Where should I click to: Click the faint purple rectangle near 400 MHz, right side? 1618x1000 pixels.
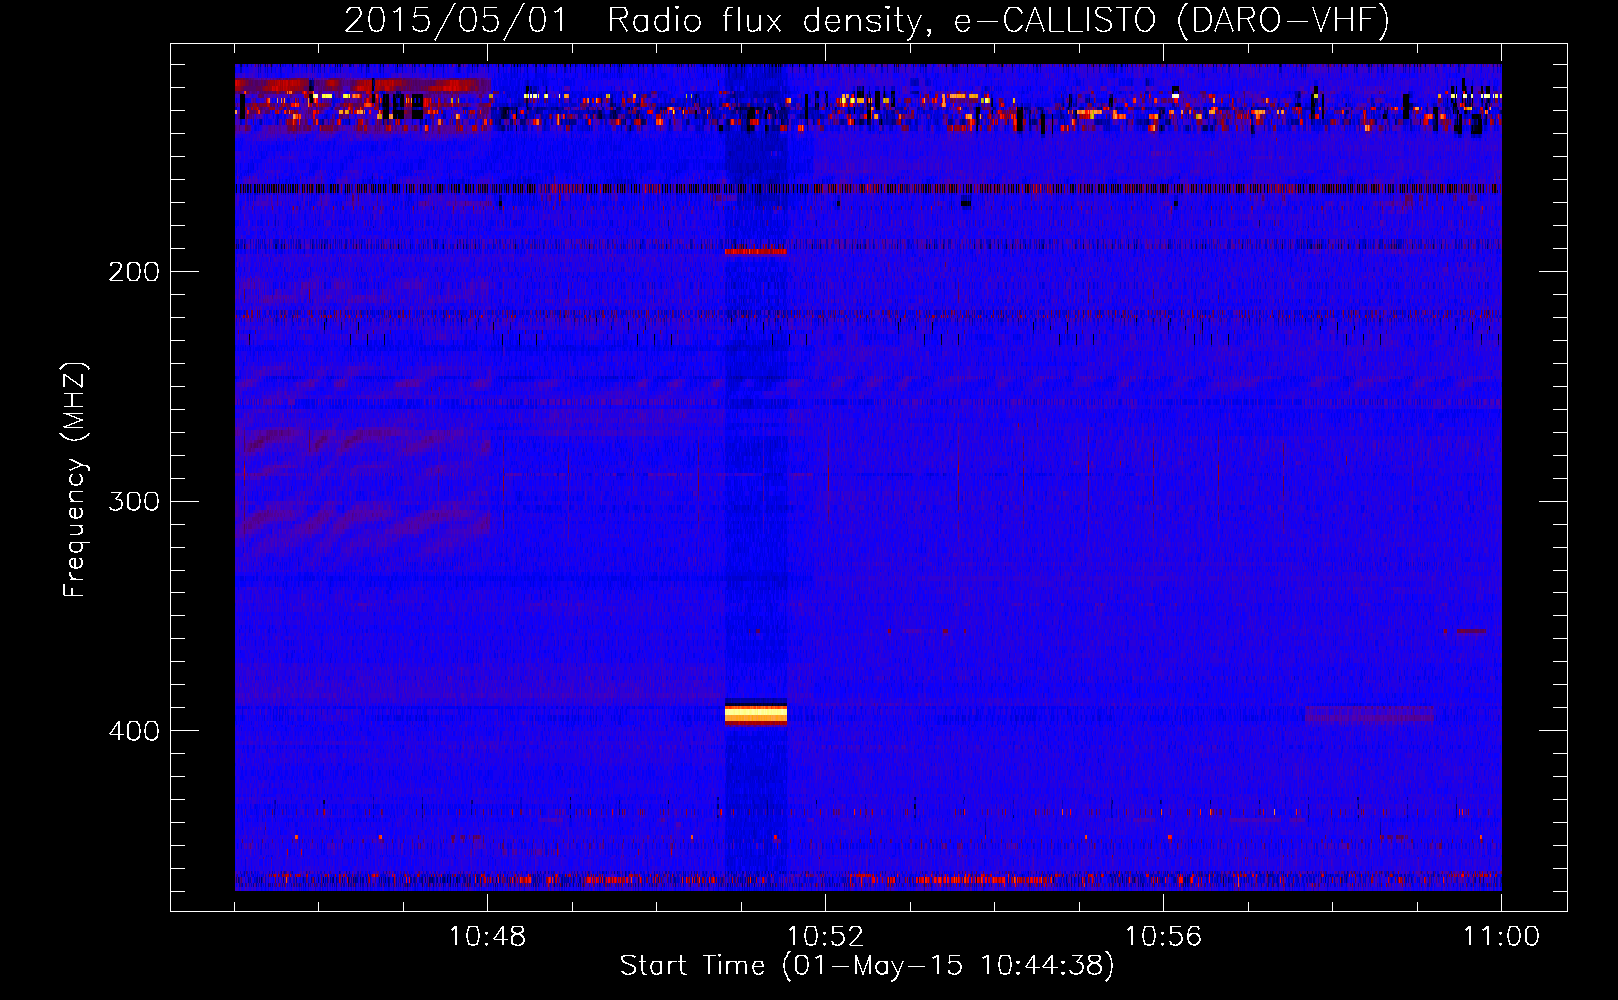pos(1369,714)
